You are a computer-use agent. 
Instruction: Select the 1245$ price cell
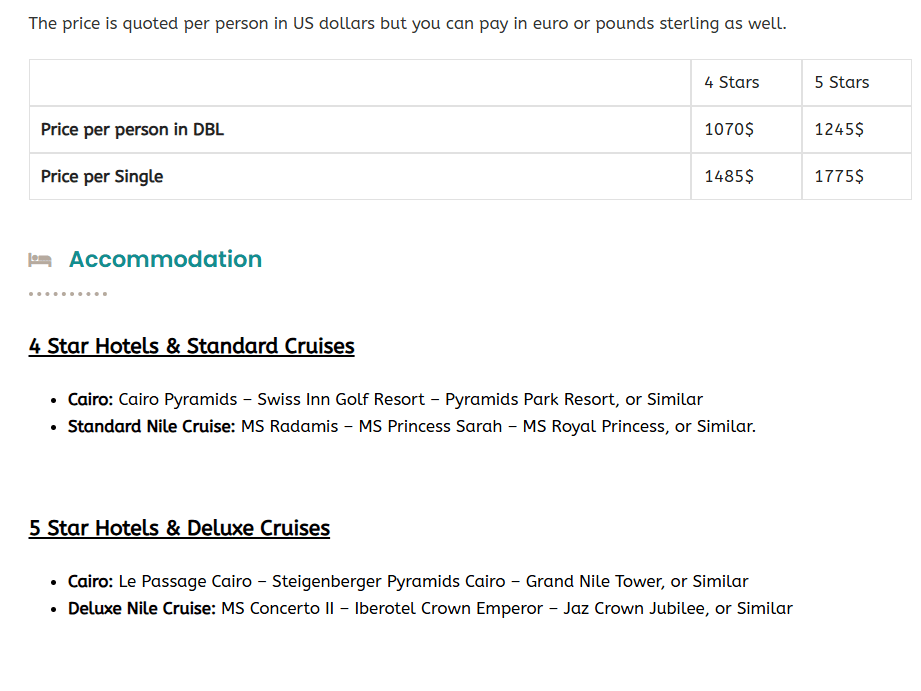839,130
